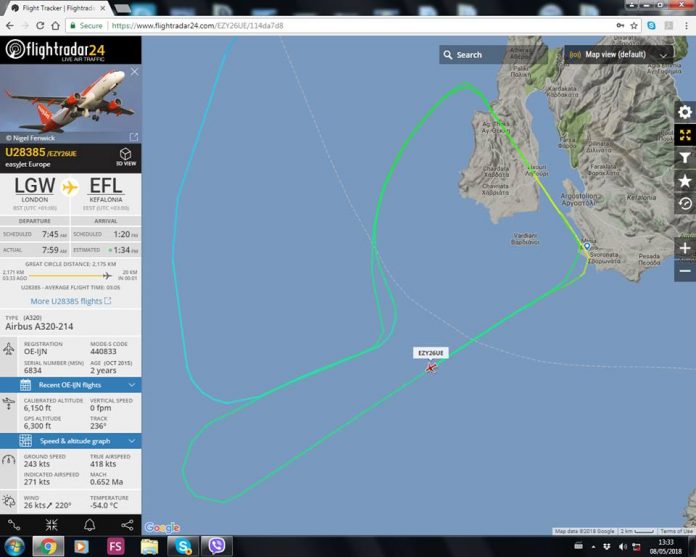Image resolution: width=696 pixels, height=557 pixels.
Task: Zoom in the map with plus button
Action: click(685, 248)
